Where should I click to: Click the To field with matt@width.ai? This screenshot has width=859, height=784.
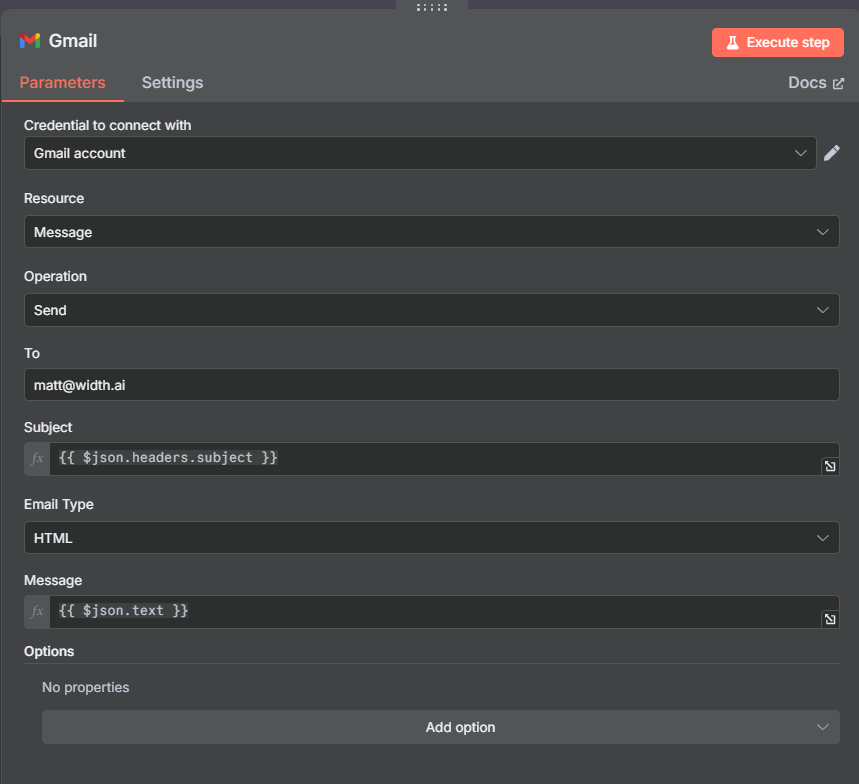432,385
